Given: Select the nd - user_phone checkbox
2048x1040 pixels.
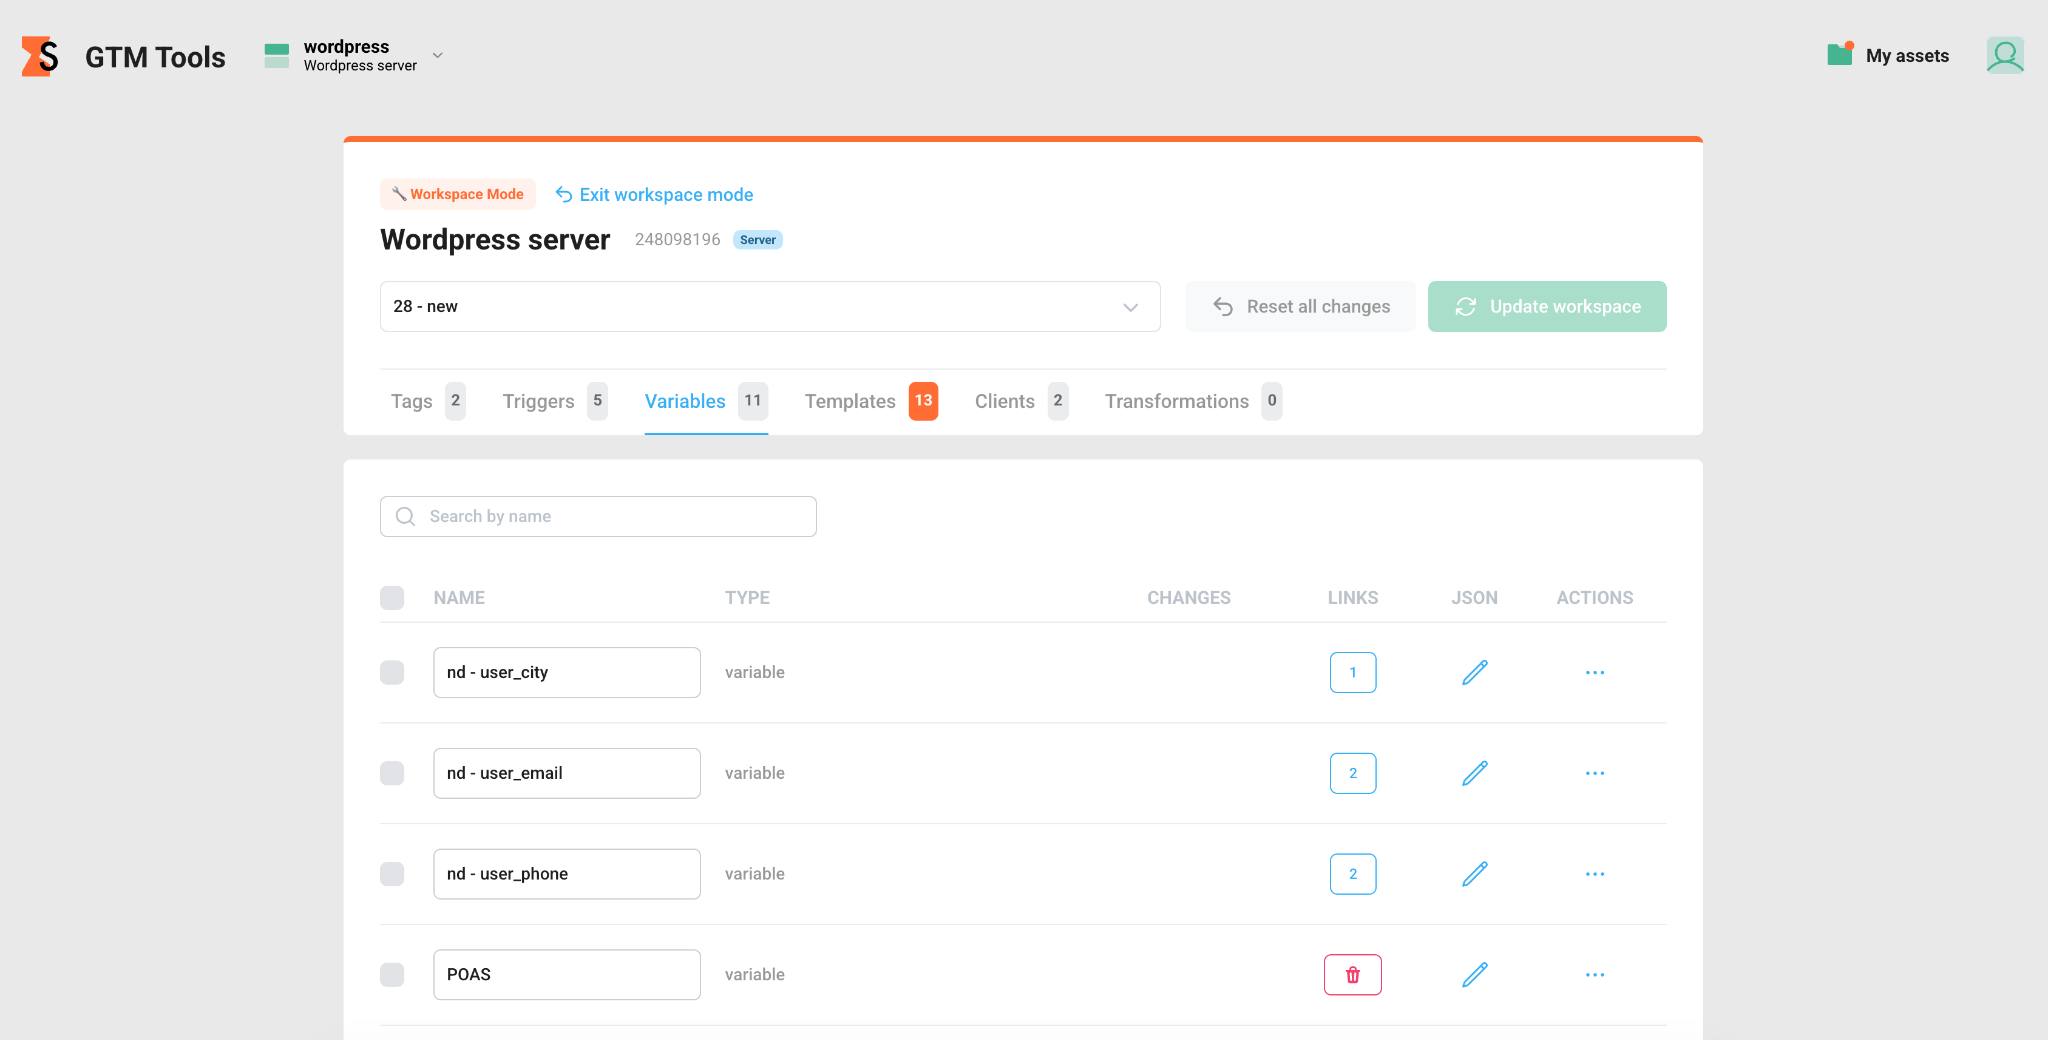Looking at the screenshot, I should [392, 874].
